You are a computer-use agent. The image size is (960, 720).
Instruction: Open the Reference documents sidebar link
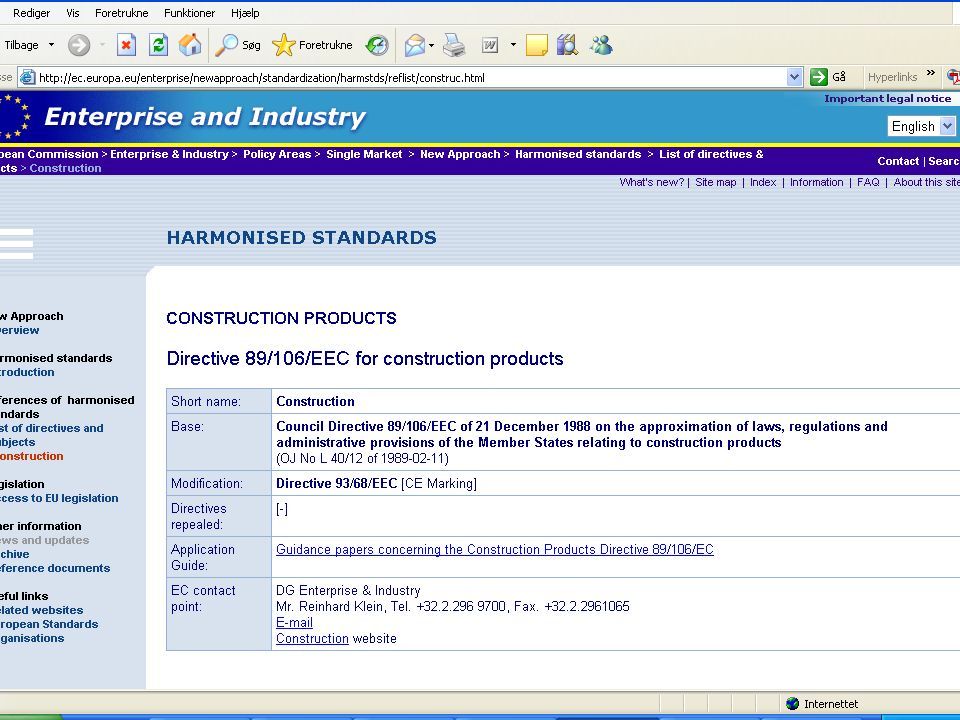[x=54, y=568]
